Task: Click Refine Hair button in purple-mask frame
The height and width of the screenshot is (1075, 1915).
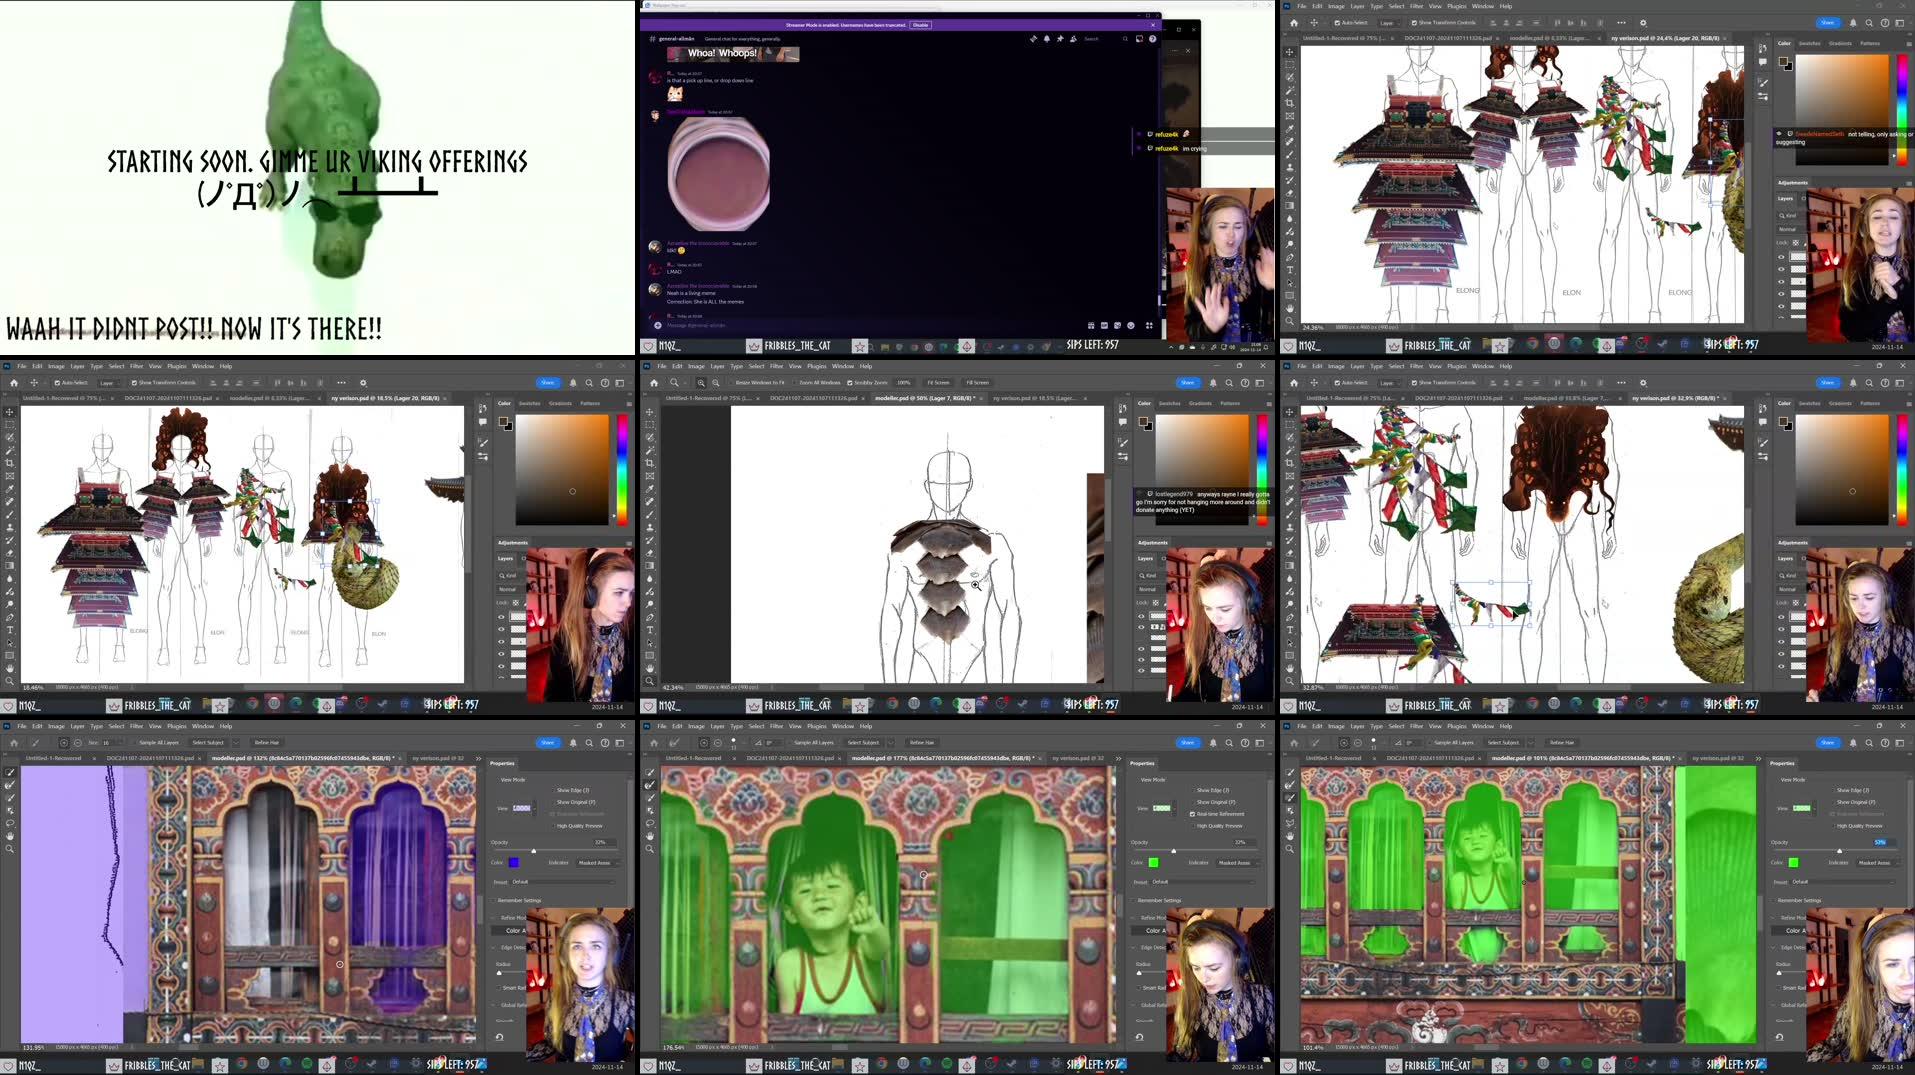Action: click(266, 743)
